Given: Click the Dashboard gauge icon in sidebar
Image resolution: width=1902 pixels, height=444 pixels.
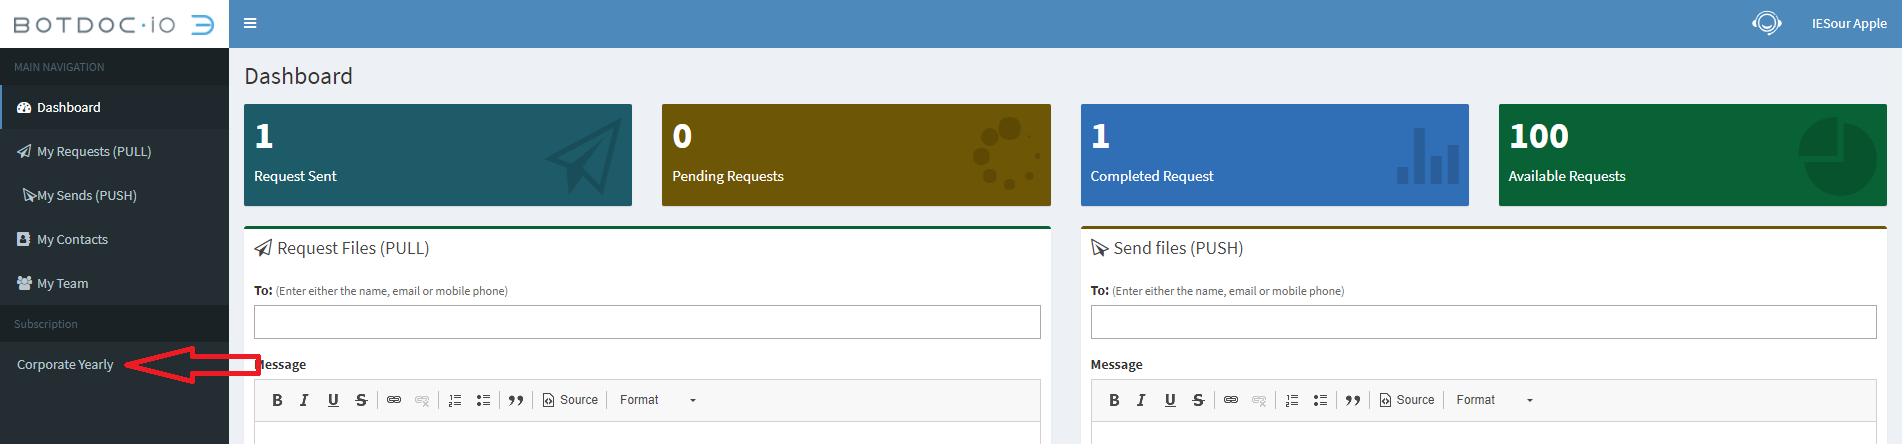Looking at the screenshot, I should [24, 107].
